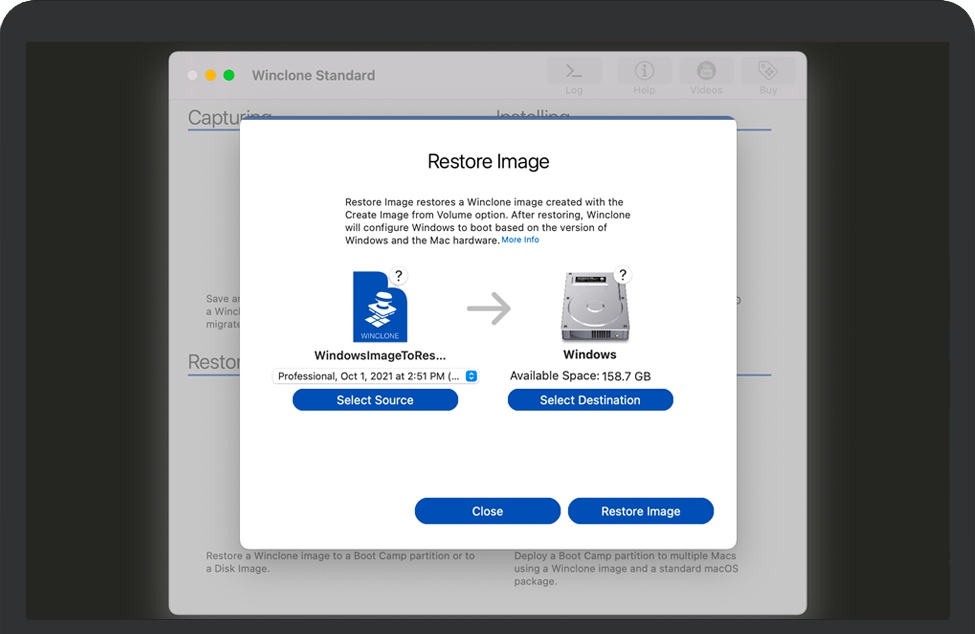The image size is (975, 634).
Task: Click the WindowsImageToRes... source file name
Action: click(380, 355)
